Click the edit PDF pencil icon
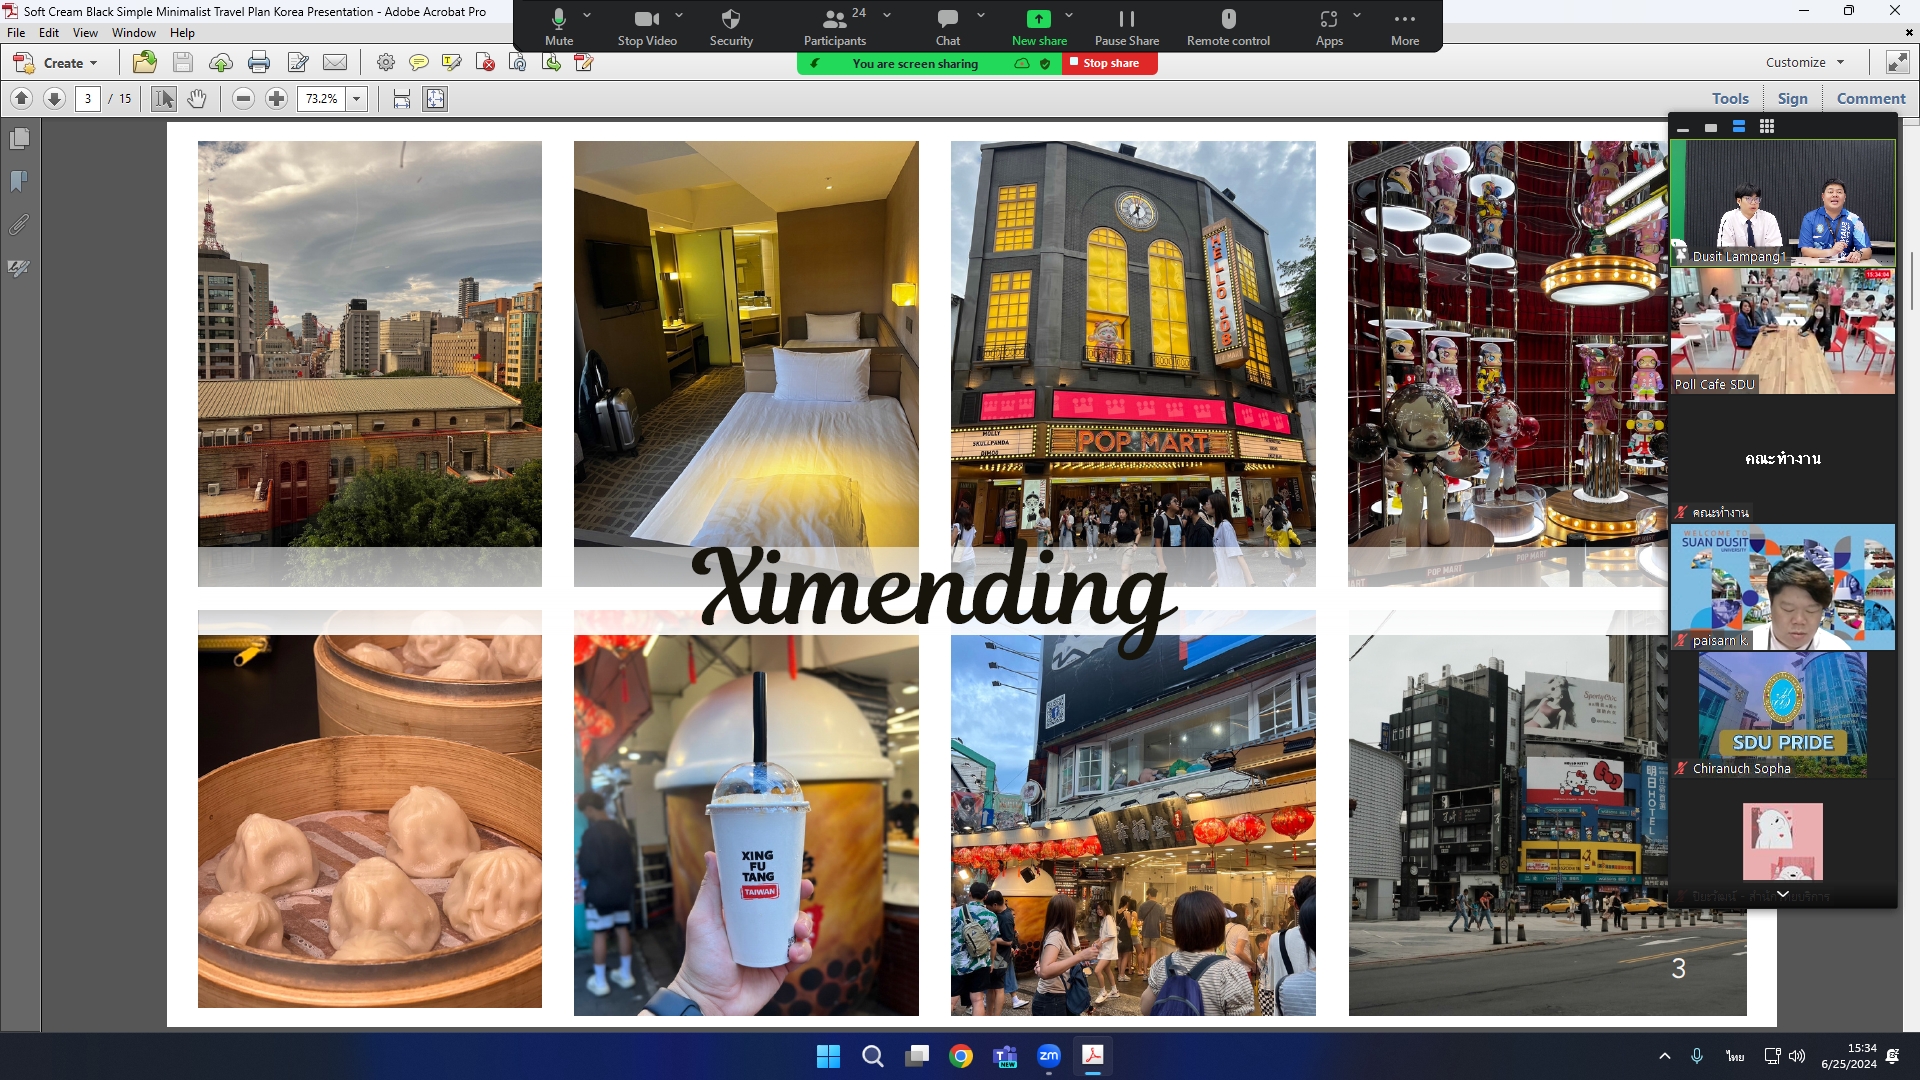Screen dimensions: 1920x1080 click(x=584, y=63)
